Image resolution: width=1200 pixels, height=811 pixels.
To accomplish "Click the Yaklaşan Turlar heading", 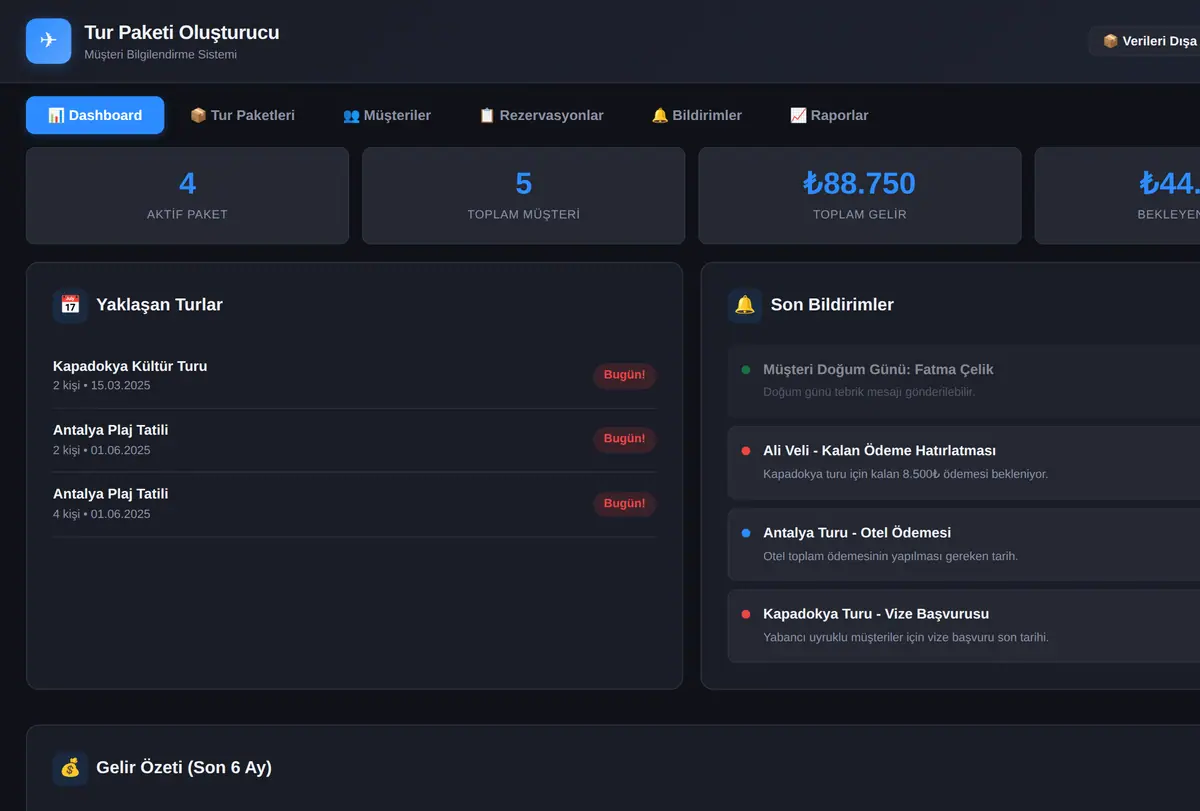I will pos(159,305).
